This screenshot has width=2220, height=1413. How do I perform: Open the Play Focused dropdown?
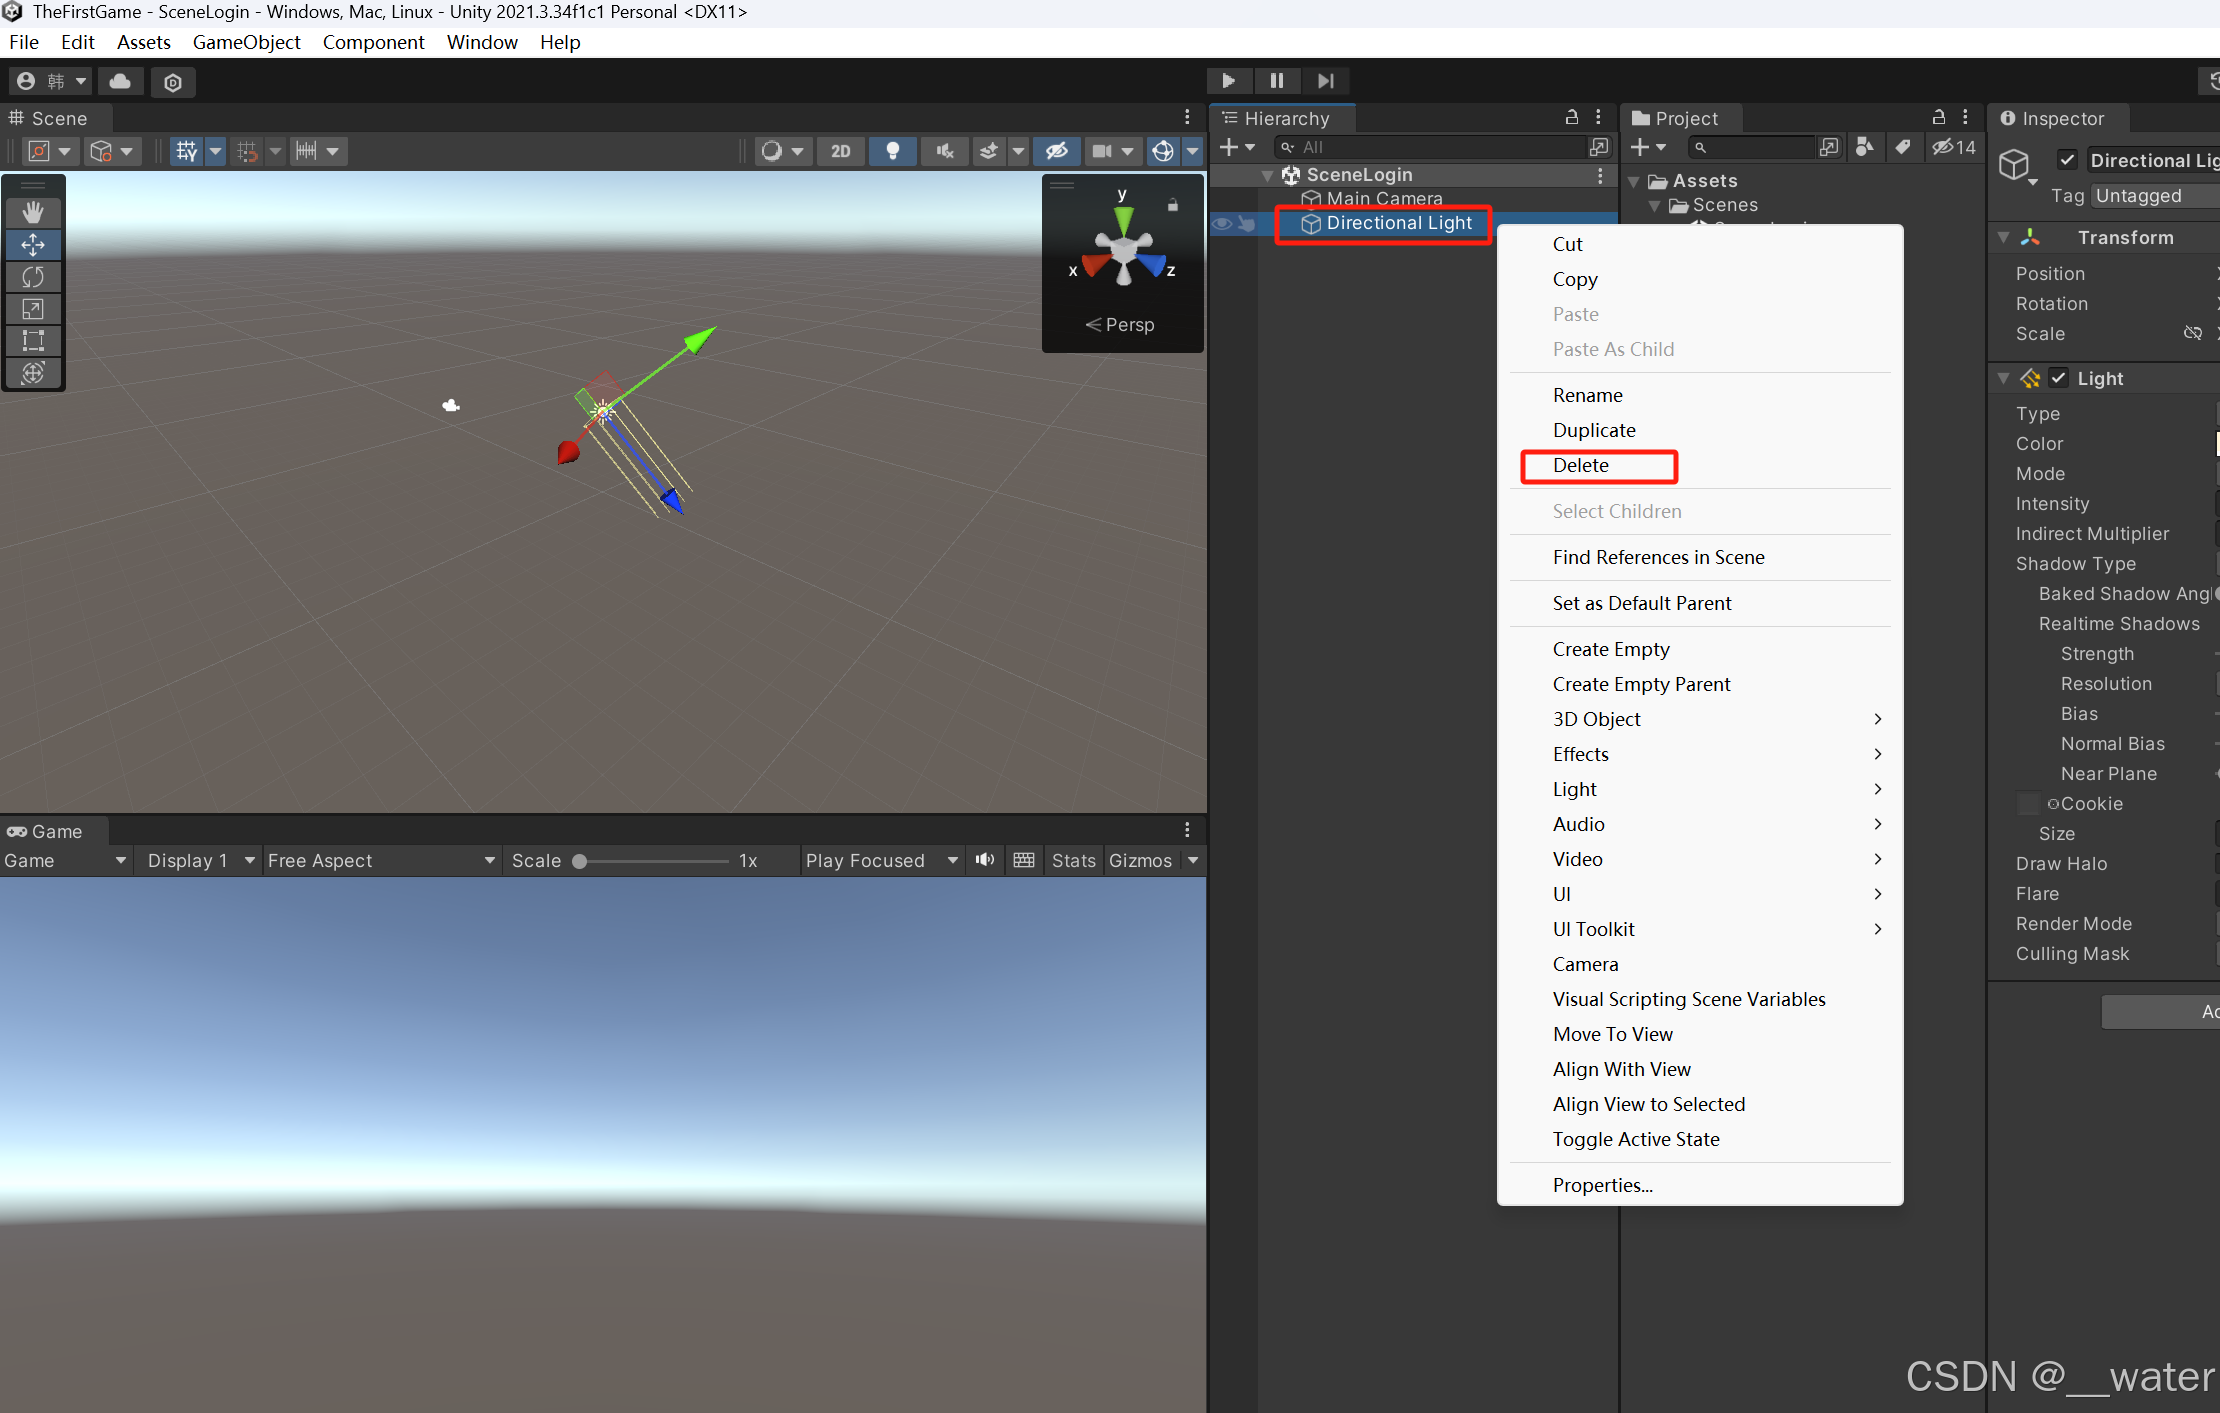(880, 860)
